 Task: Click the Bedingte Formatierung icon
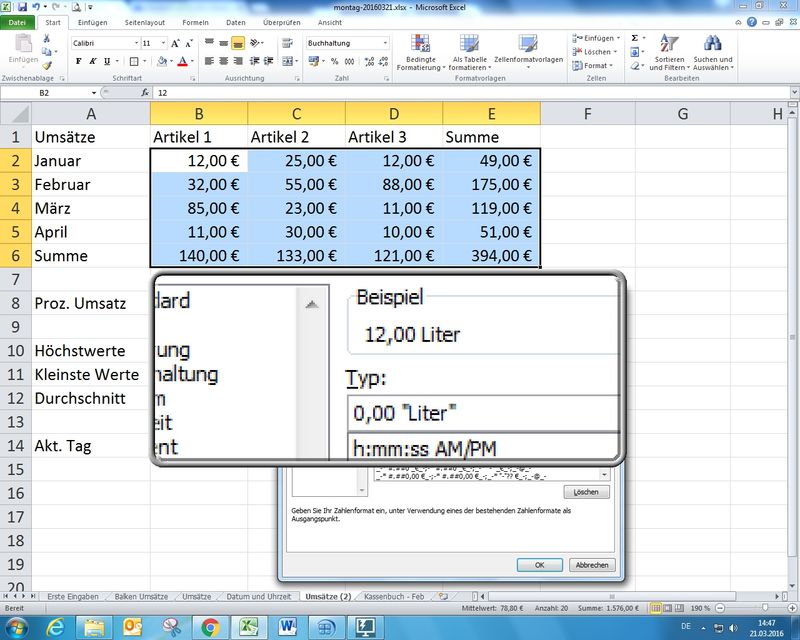421,52
